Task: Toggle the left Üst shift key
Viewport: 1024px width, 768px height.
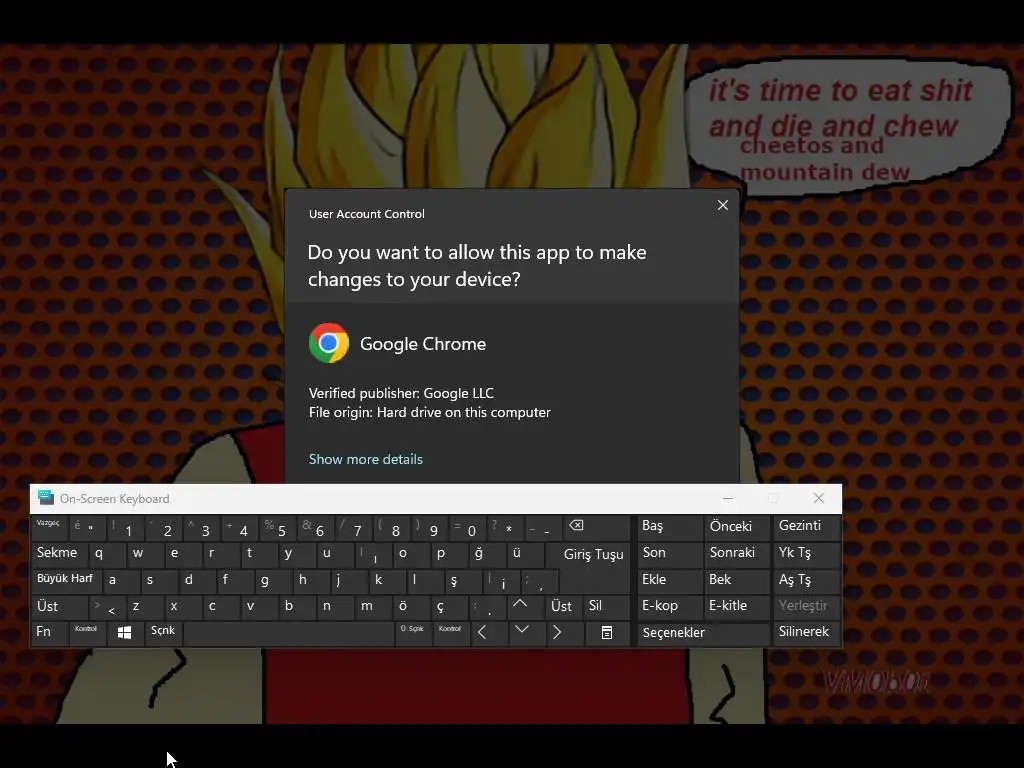Action: click(x=59, y=606)
